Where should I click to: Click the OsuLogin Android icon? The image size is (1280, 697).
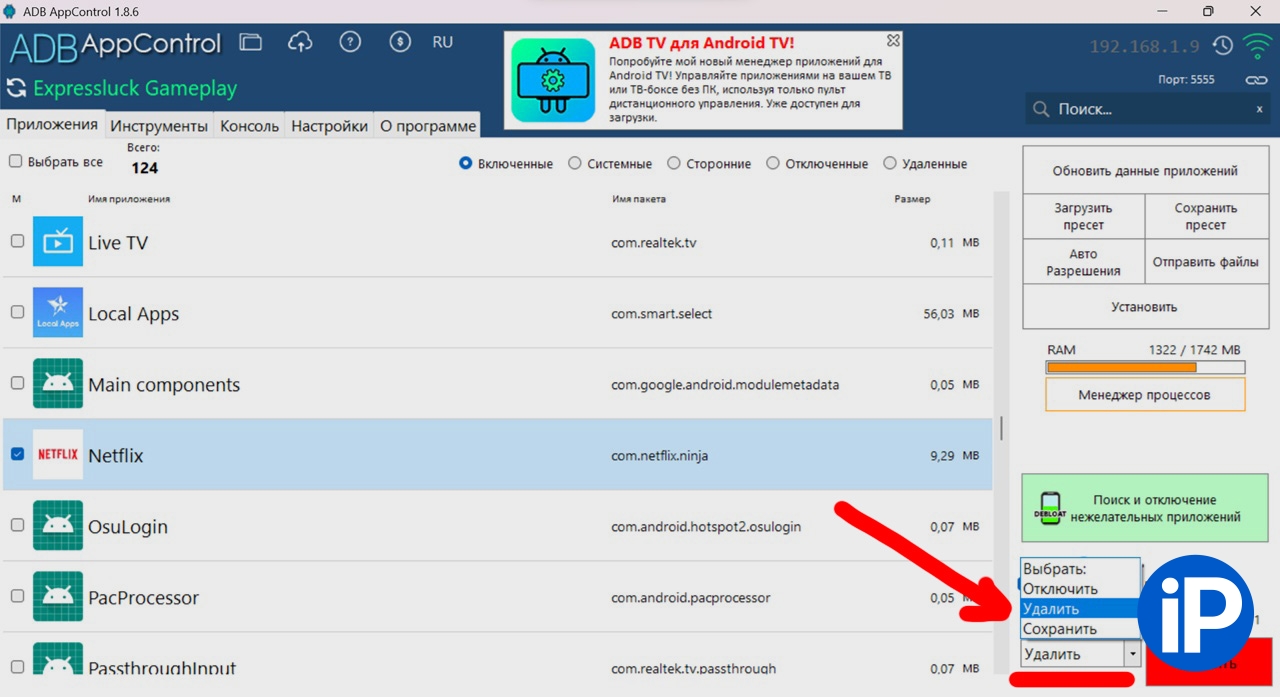click(58, 525)
